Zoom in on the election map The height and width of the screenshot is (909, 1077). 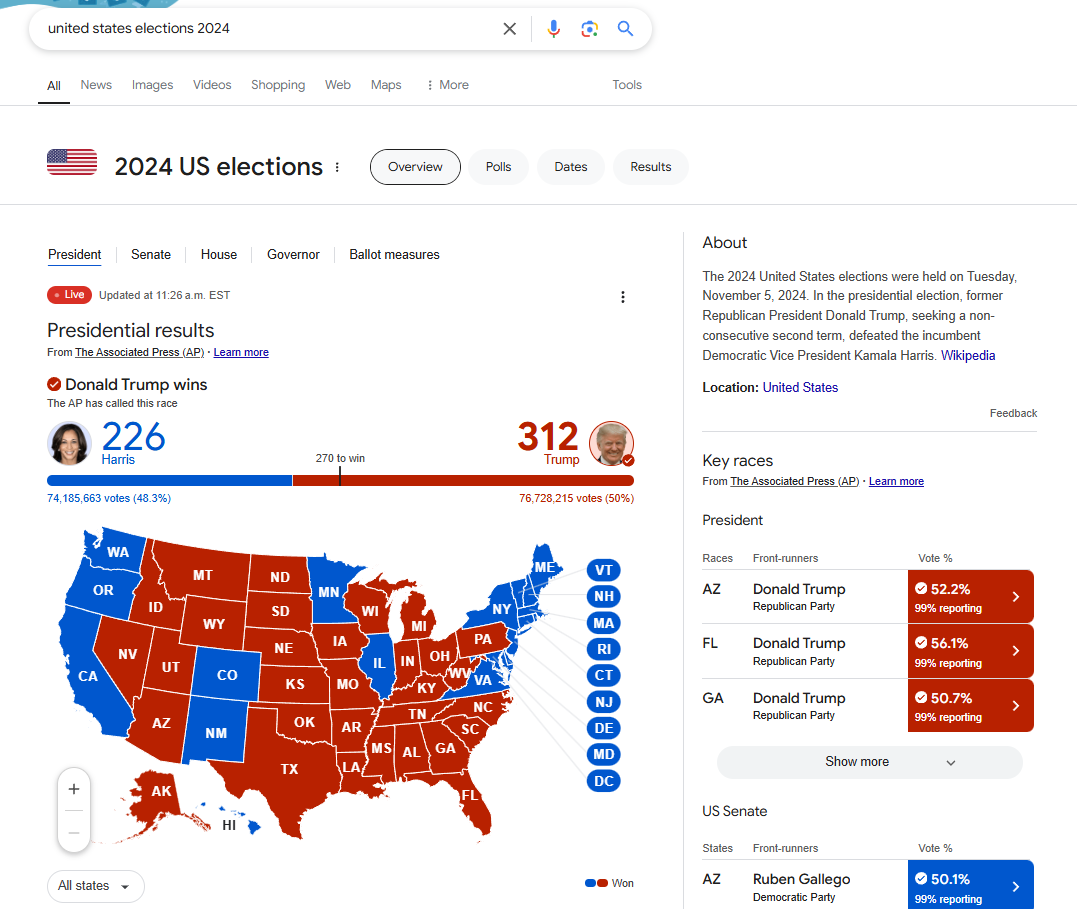coord(74,789)
